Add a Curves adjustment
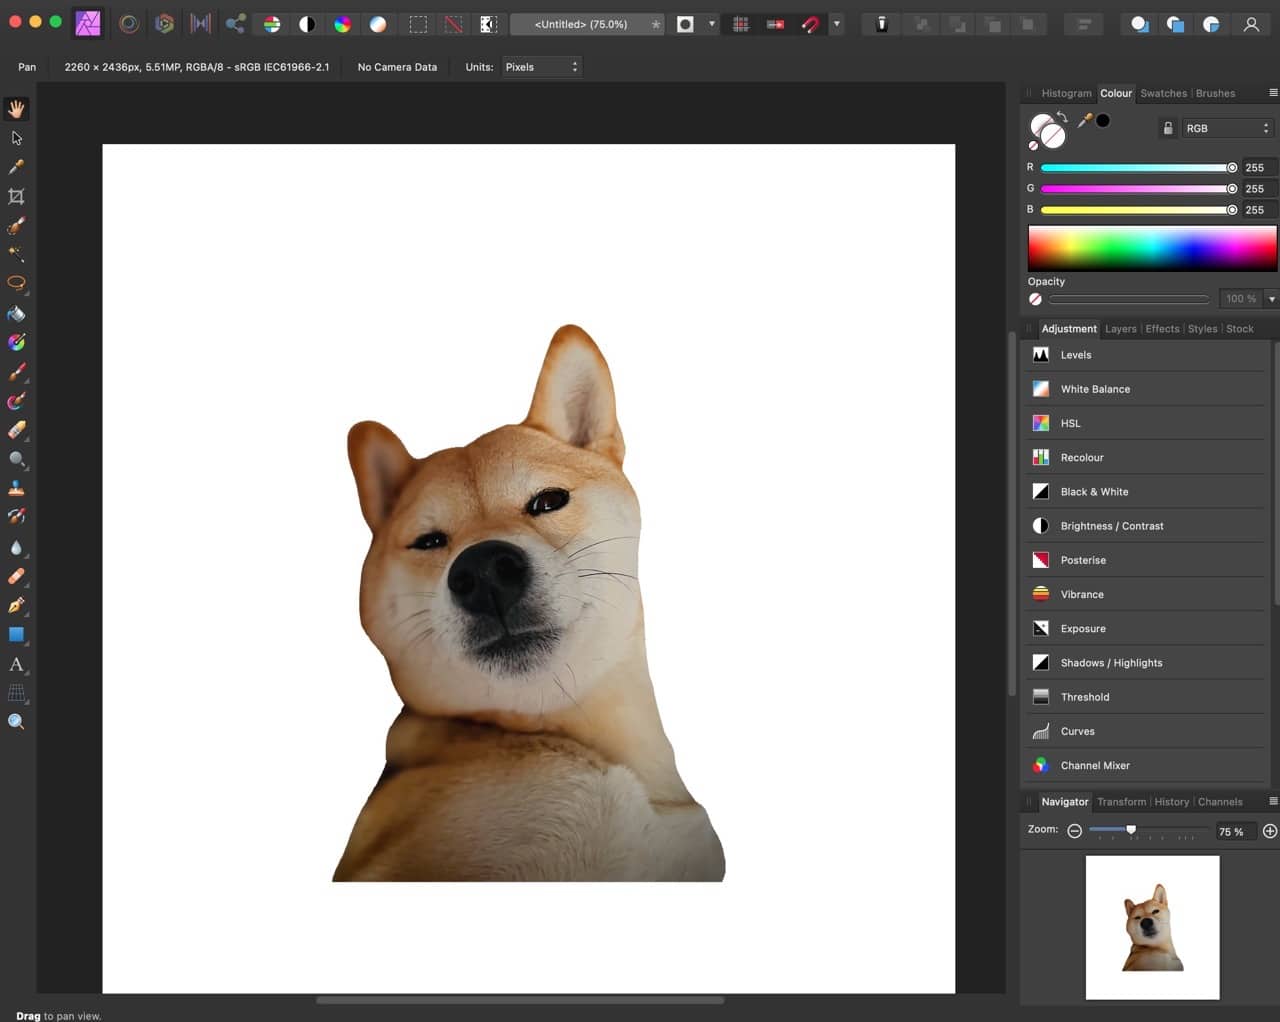 point(1146,731)
